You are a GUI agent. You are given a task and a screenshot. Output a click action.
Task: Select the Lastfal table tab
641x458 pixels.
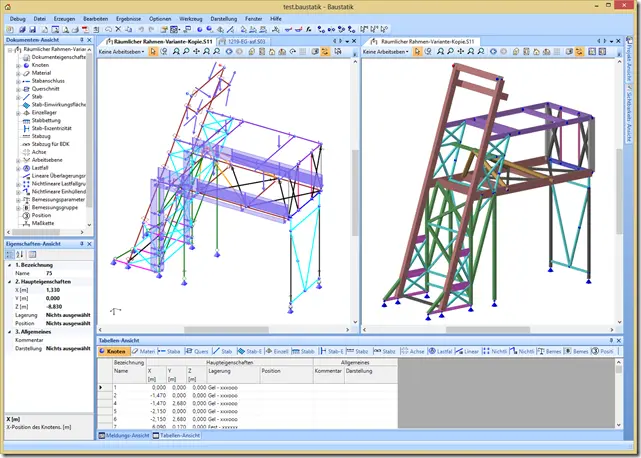pos(440,351)
